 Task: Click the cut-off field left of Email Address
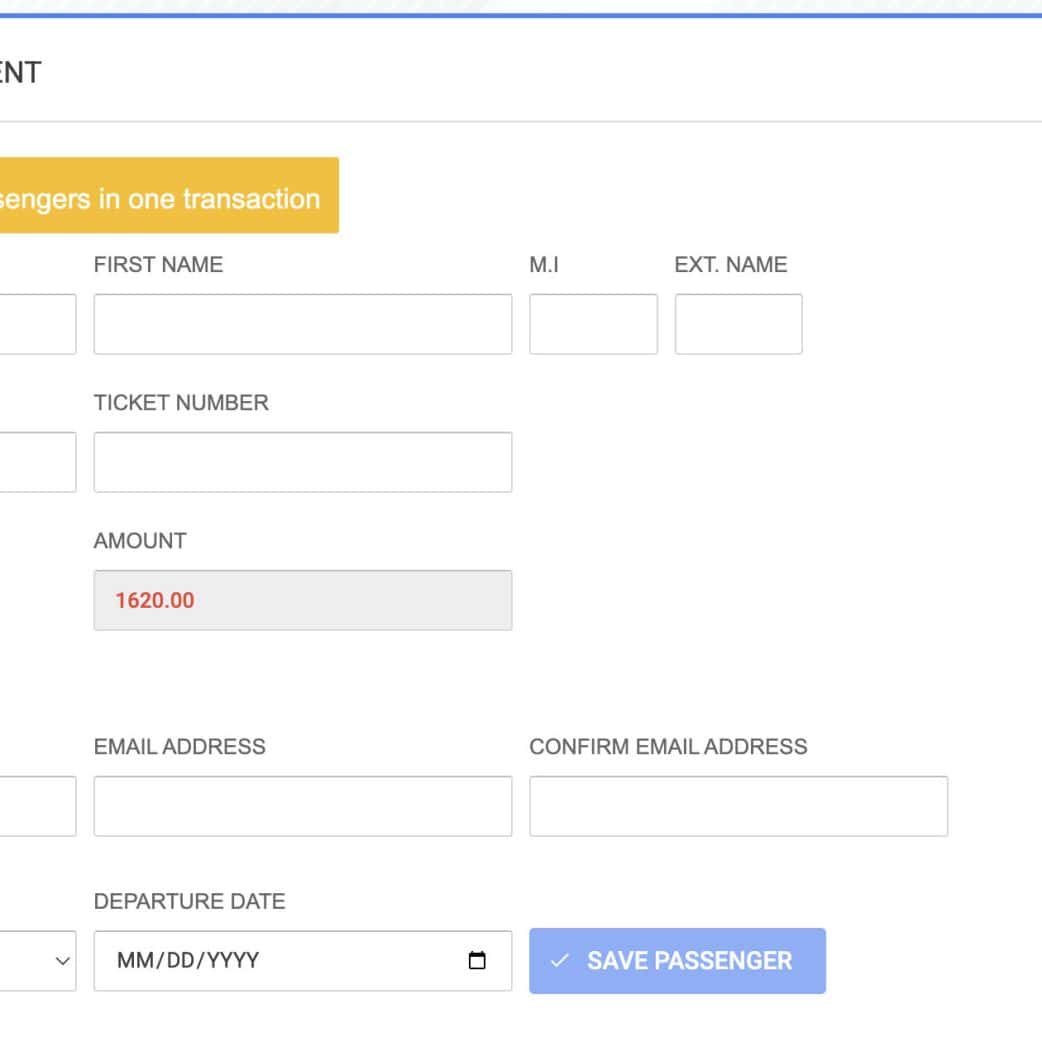pos(37,806)
